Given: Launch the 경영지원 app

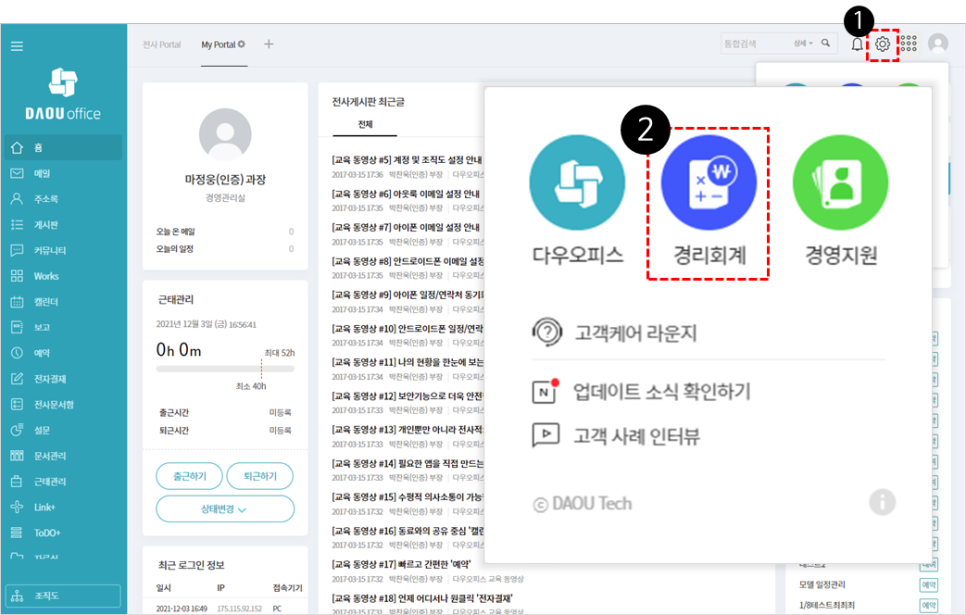Looking at the screenshot, I should (x=840, y=201).
